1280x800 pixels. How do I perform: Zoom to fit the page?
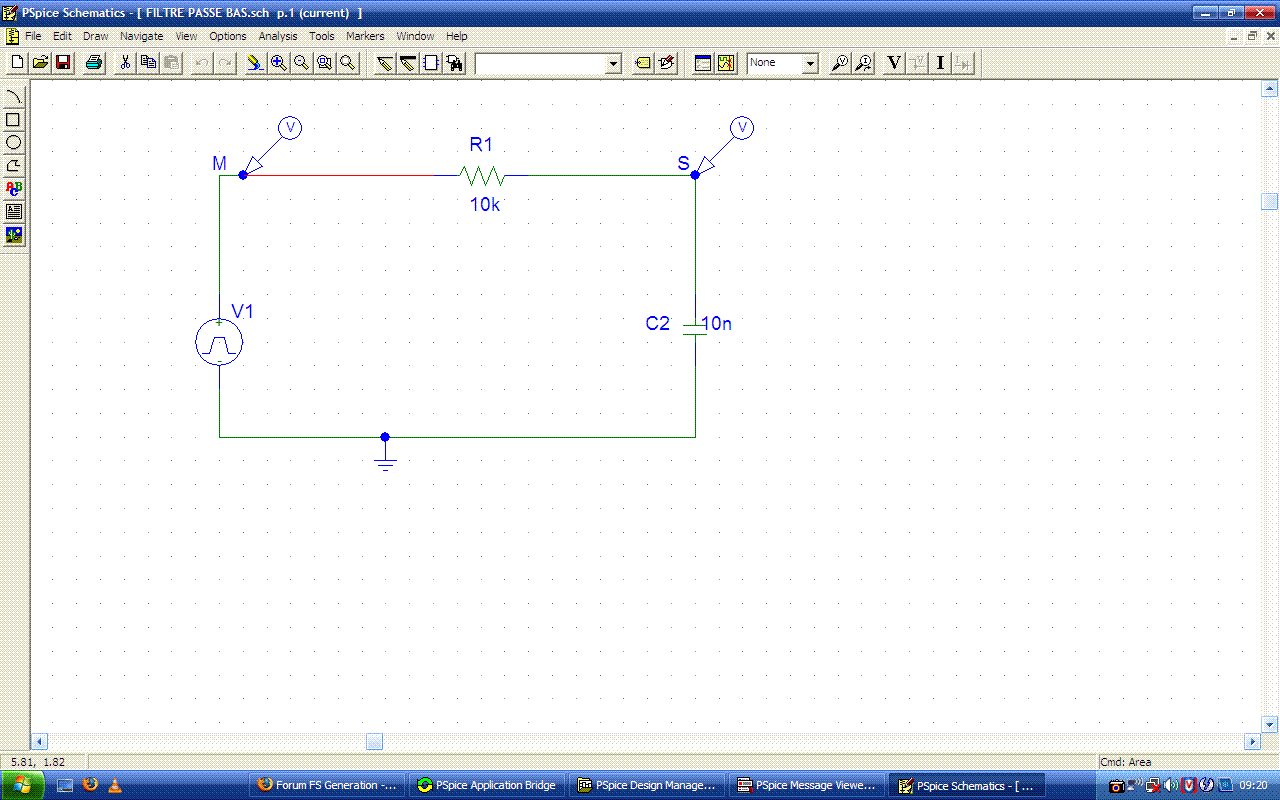coord(347,63)
